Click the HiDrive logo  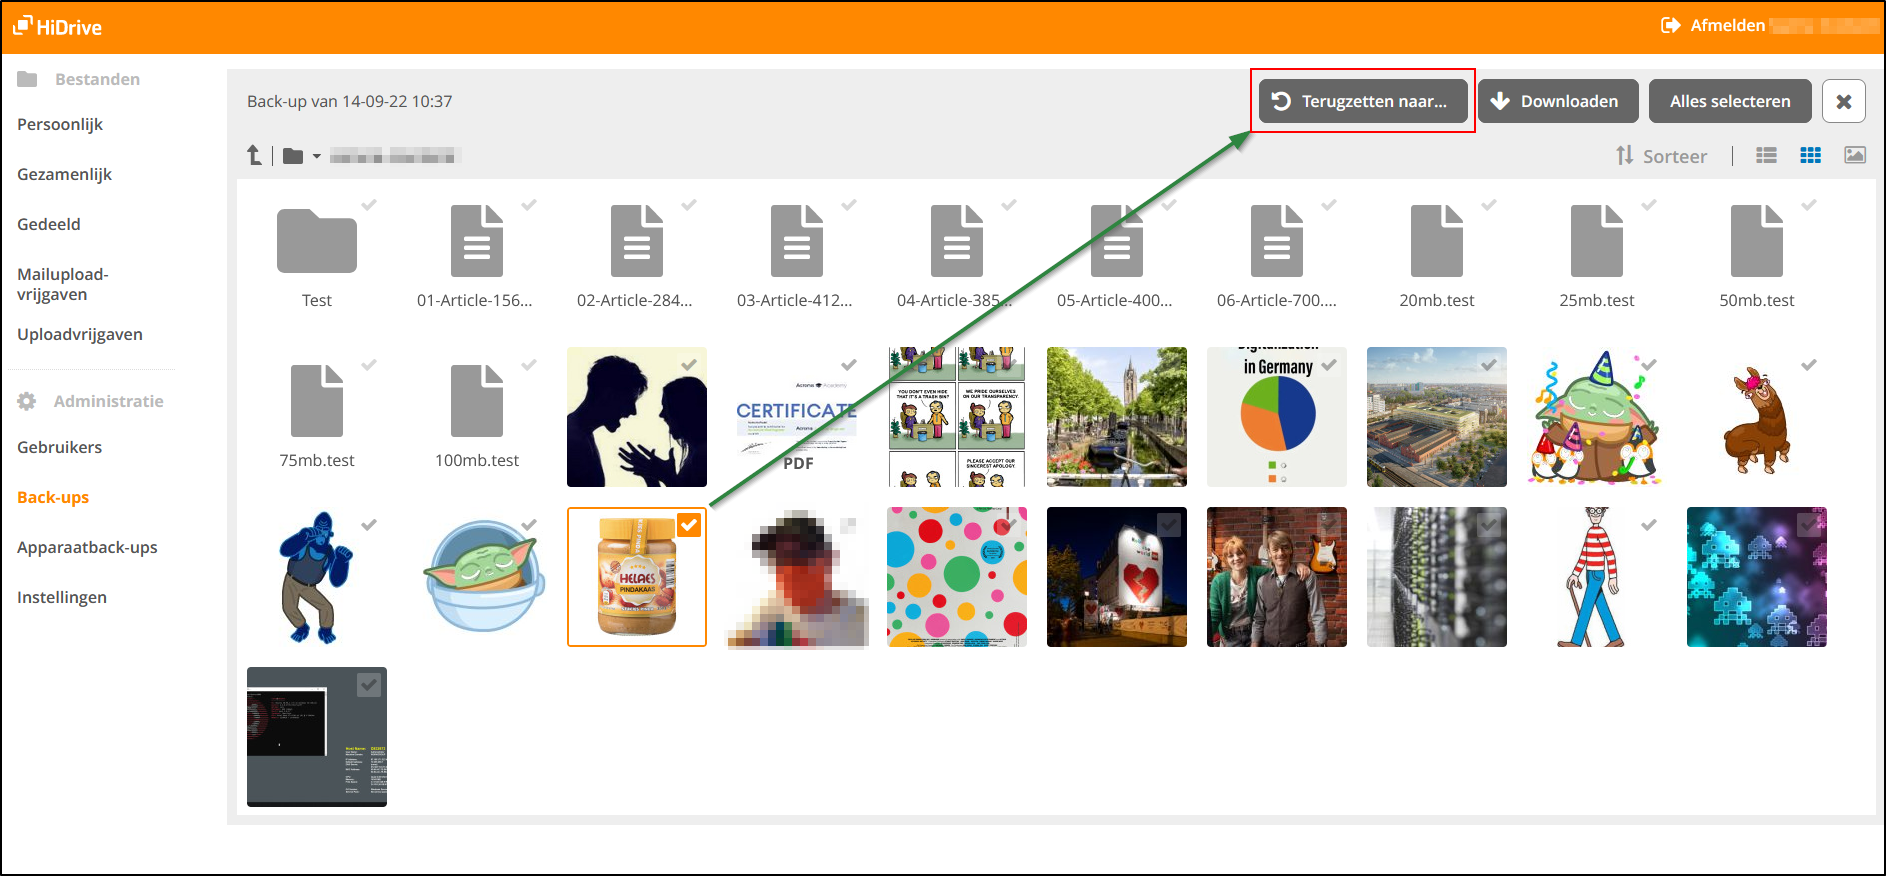pyautogui.click(x=58, y=27)
